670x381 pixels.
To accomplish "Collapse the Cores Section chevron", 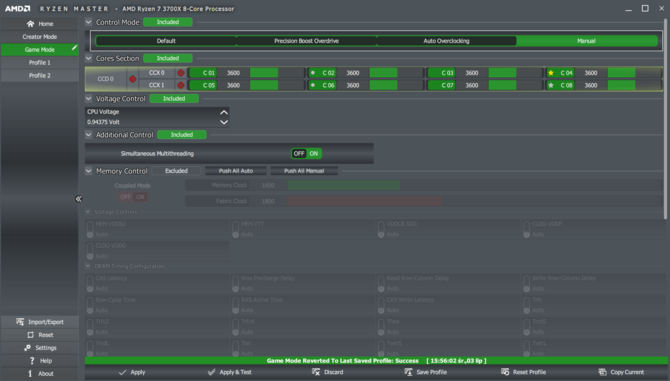I will (88, 58).
